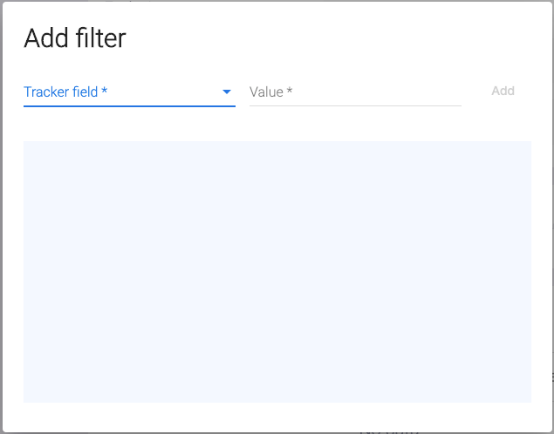Click the Add filter dialog title

[x=75, y=38]
